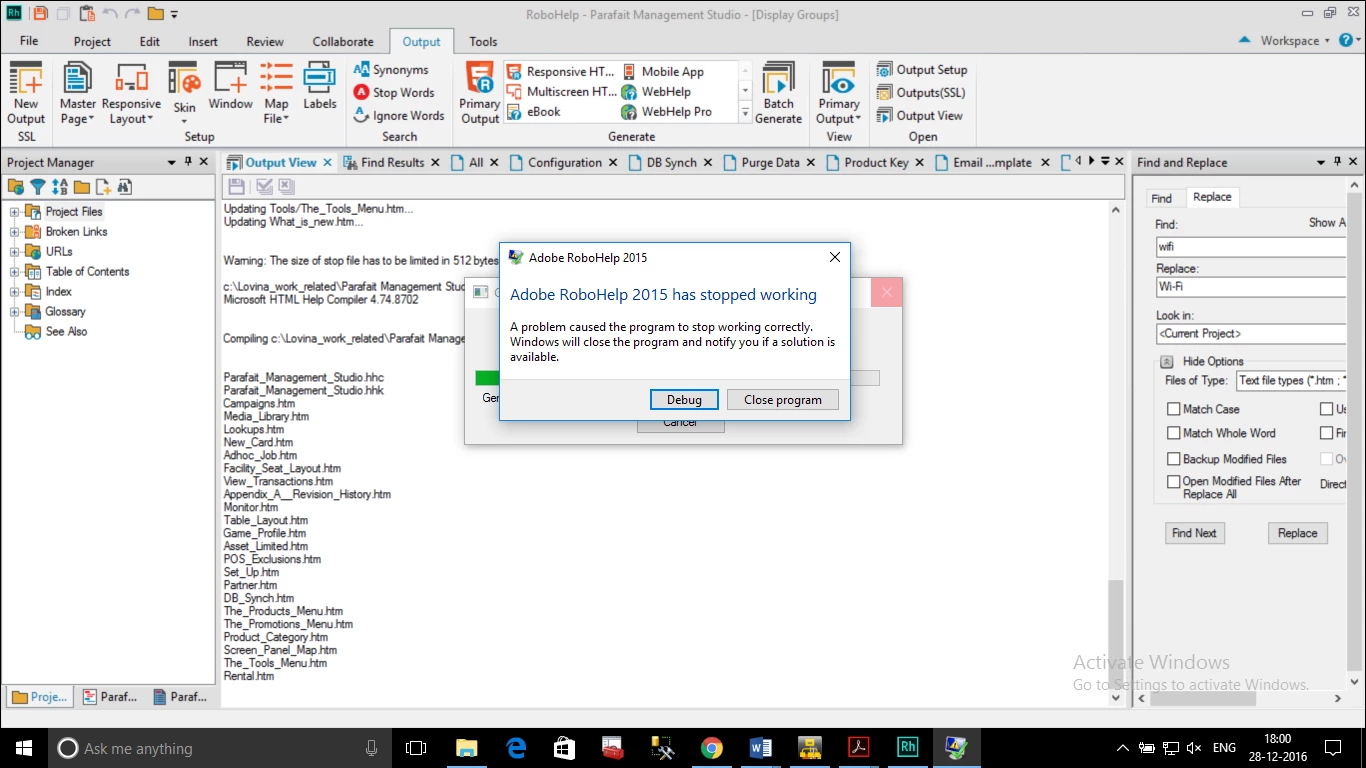The width and height of the screenshot is (1366, 768).
Task: Expand the Glossary tree node
Action: click(x=15, y=312)
